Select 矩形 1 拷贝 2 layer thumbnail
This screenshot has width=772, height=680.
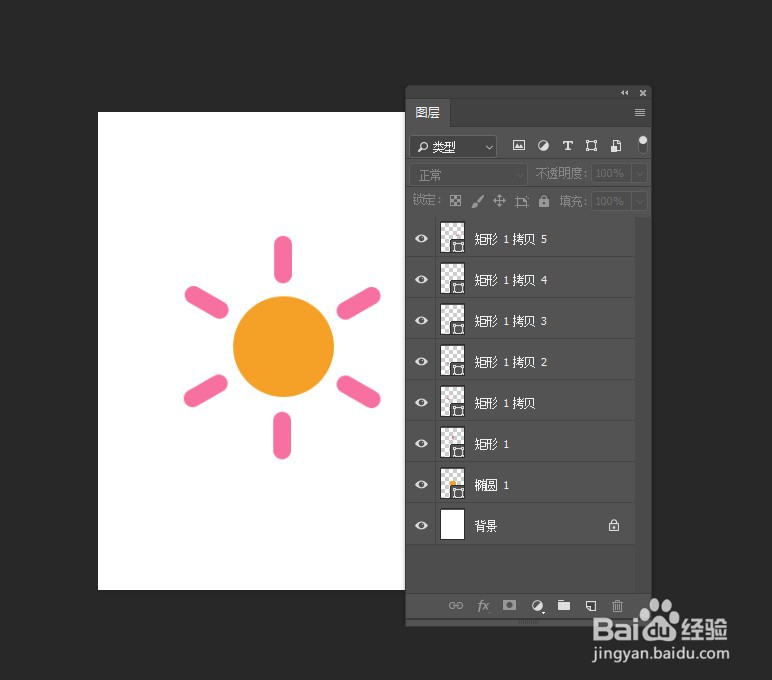(452, 360)
